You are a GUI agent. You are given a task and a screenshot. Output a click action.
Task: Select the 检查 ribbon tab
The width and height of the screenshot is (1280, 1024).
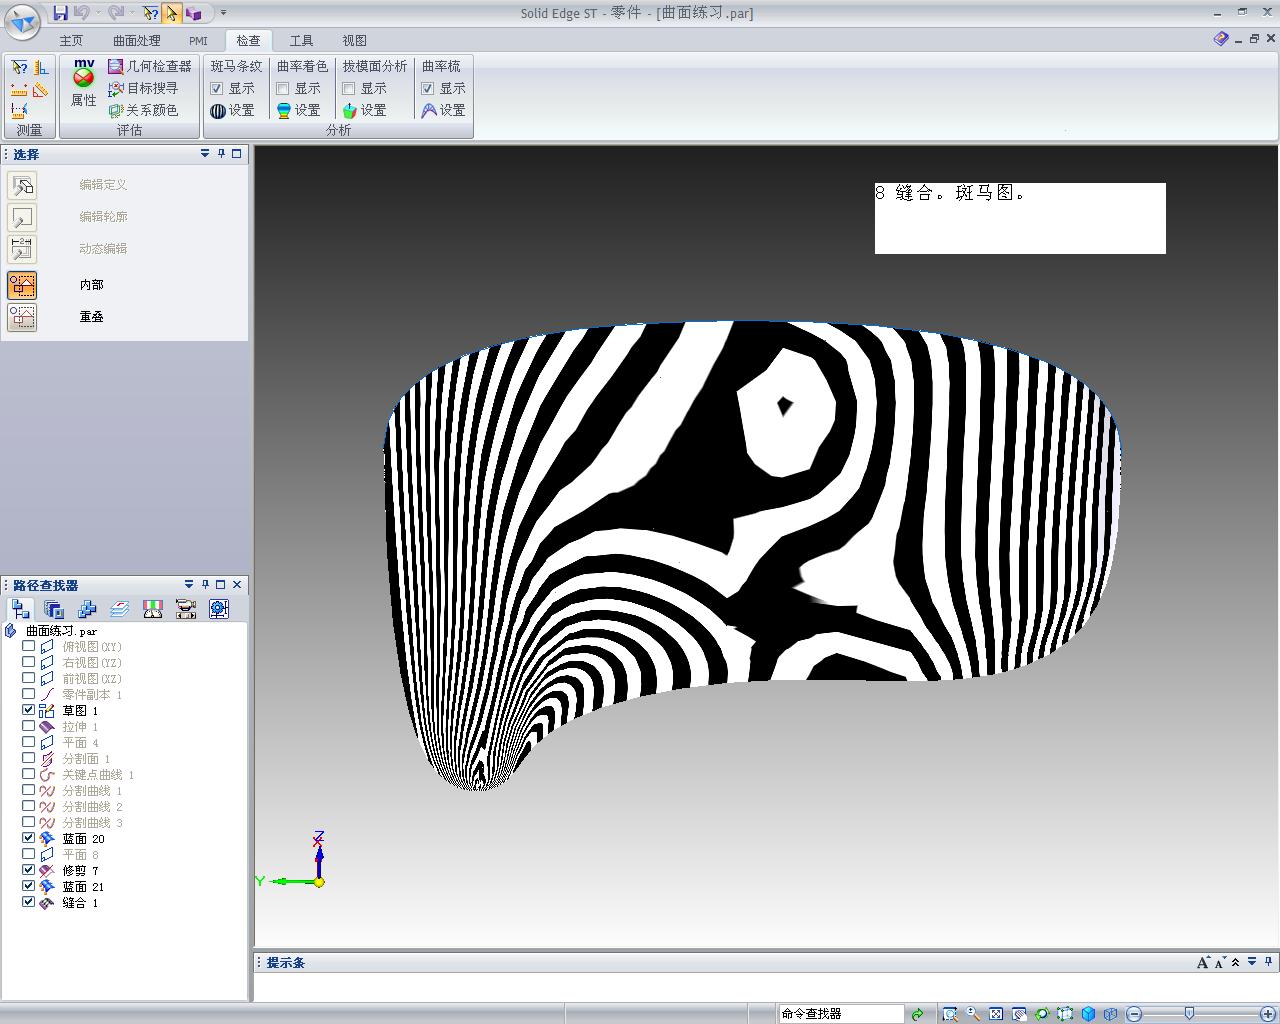248,40
